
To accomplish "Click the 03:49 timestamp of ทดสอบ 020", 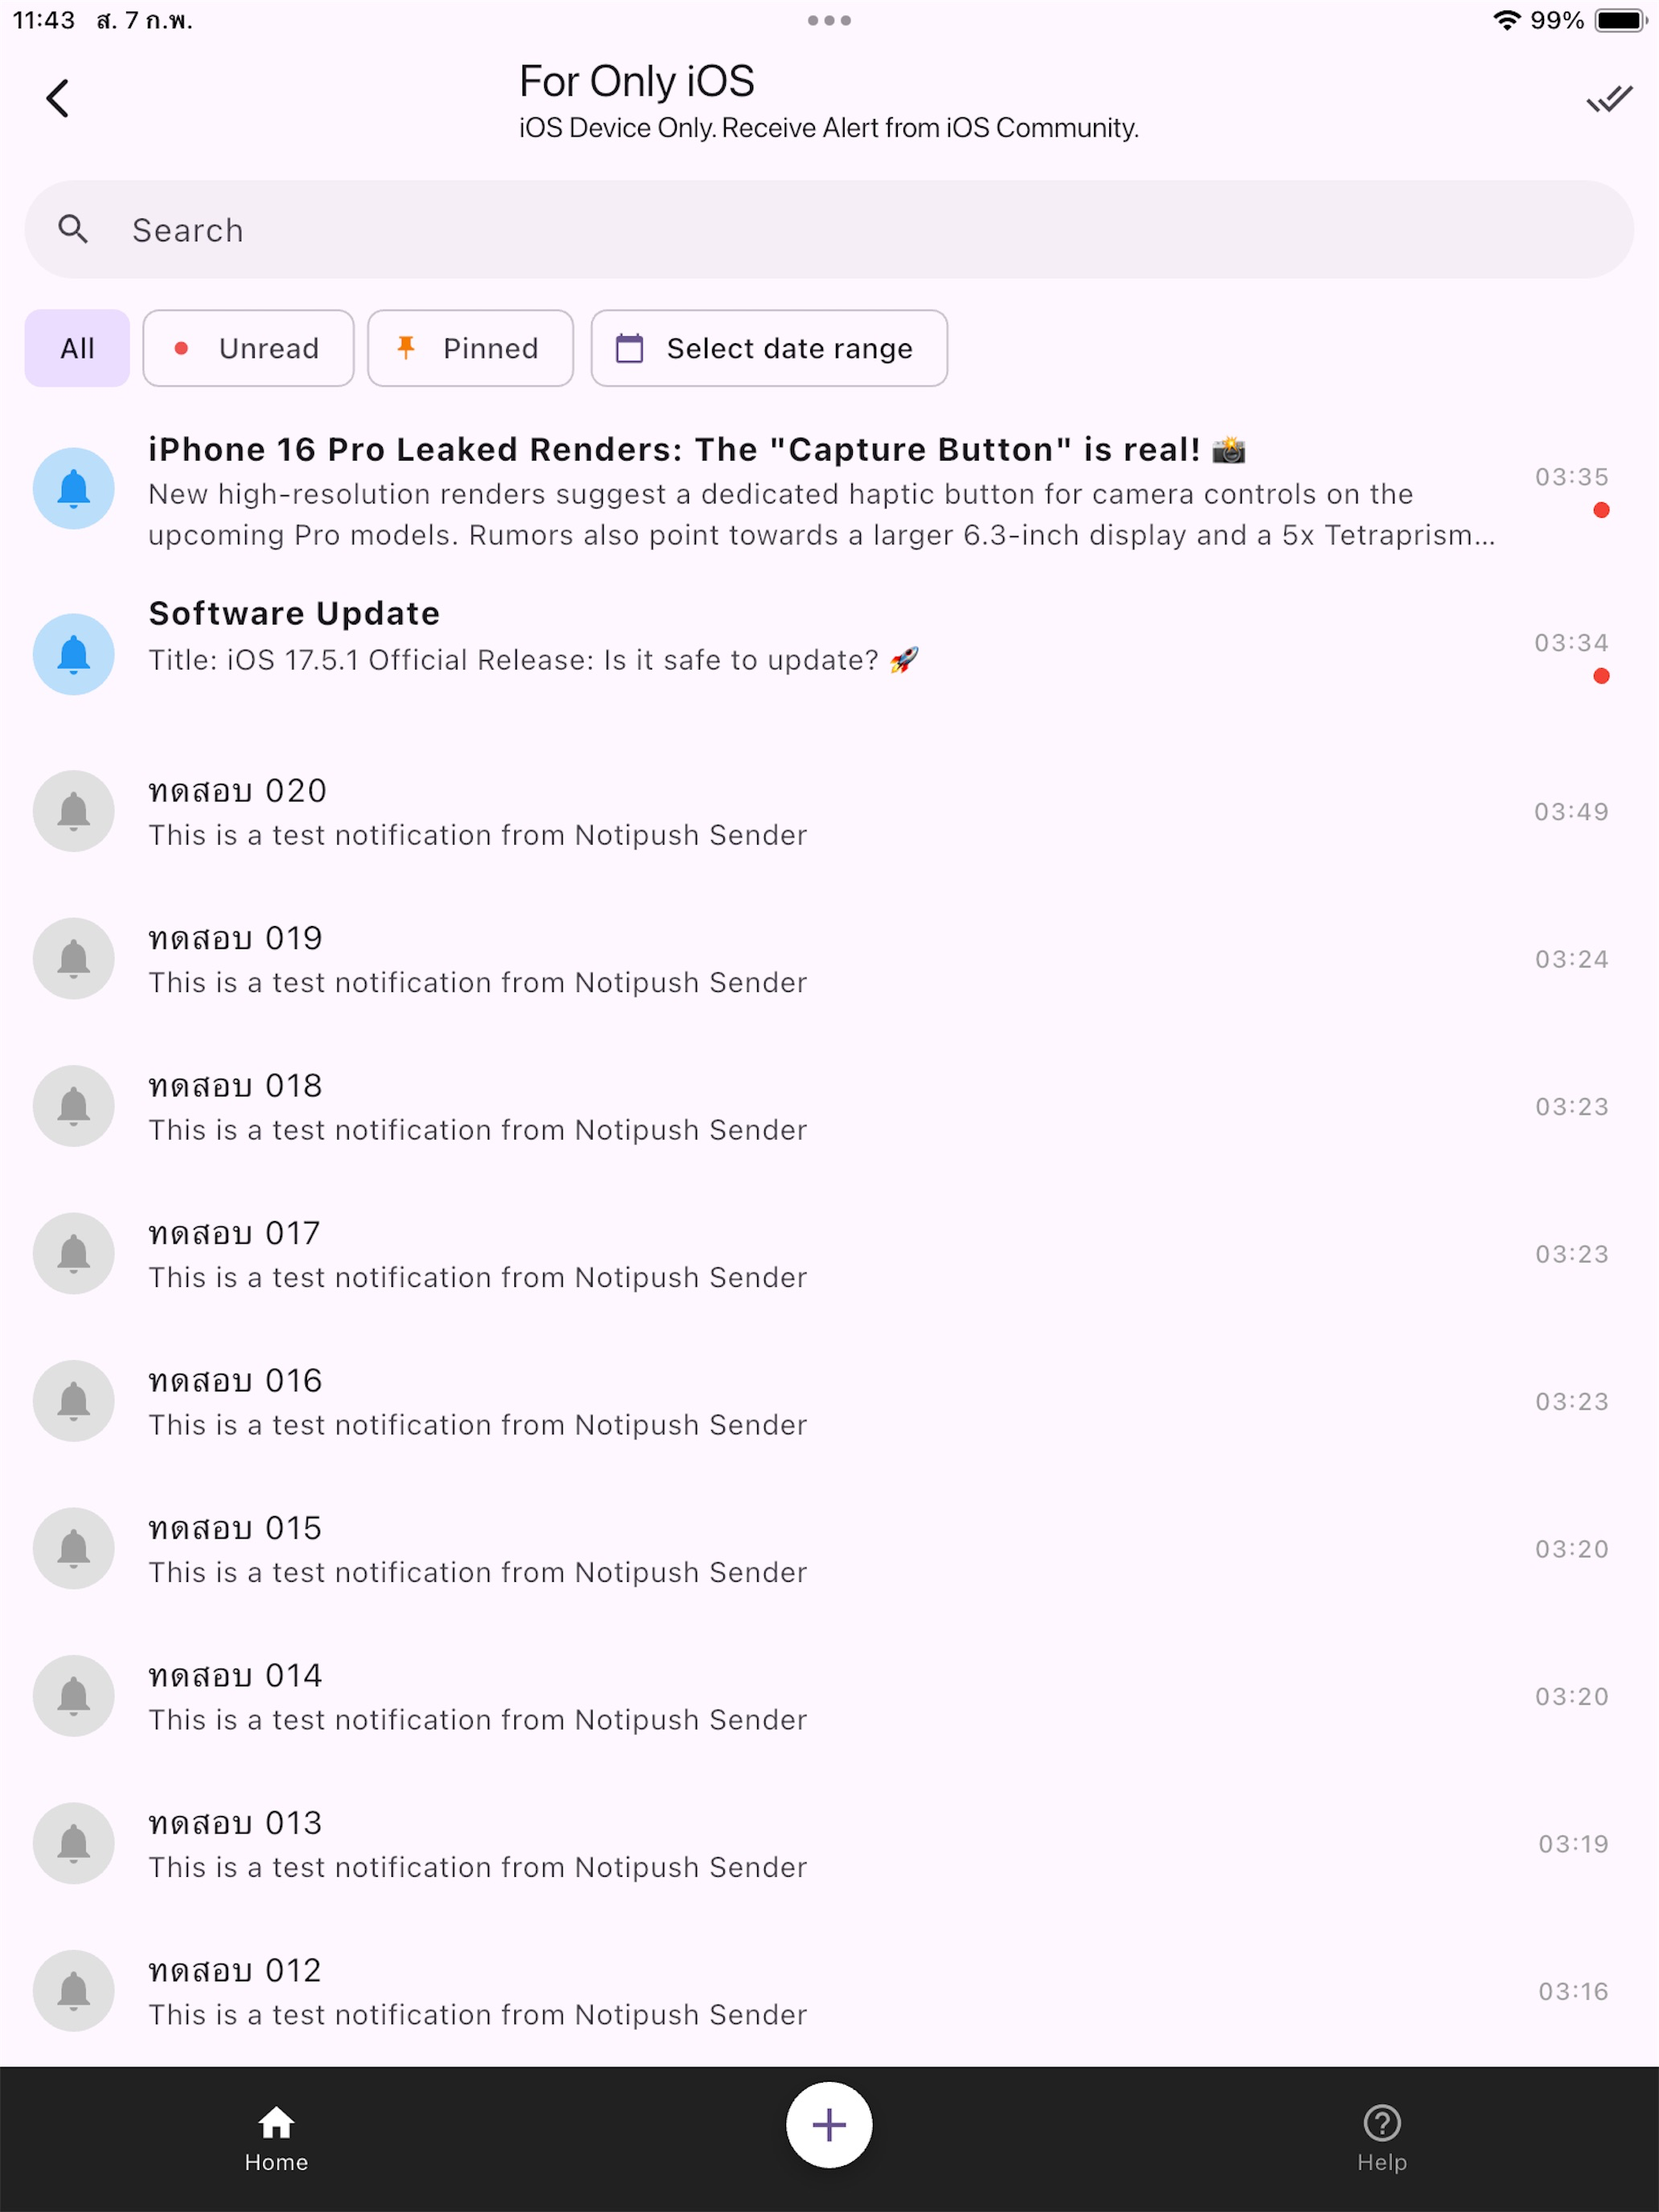I will 1571,811.
